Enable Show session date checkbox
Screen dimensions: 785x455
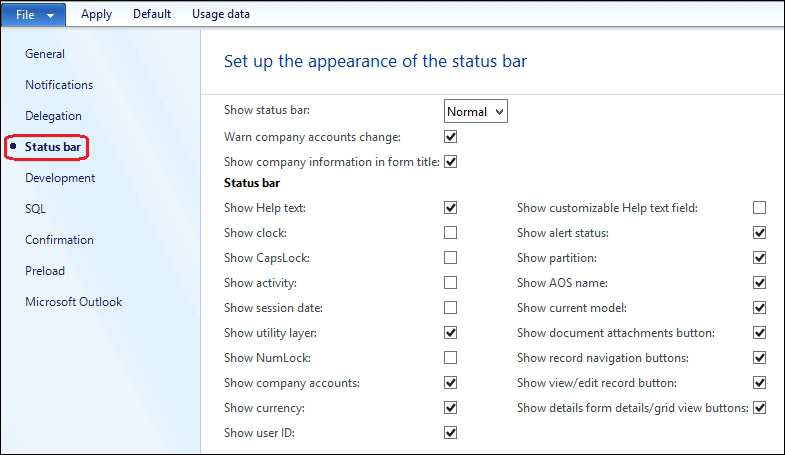(451, 308)
